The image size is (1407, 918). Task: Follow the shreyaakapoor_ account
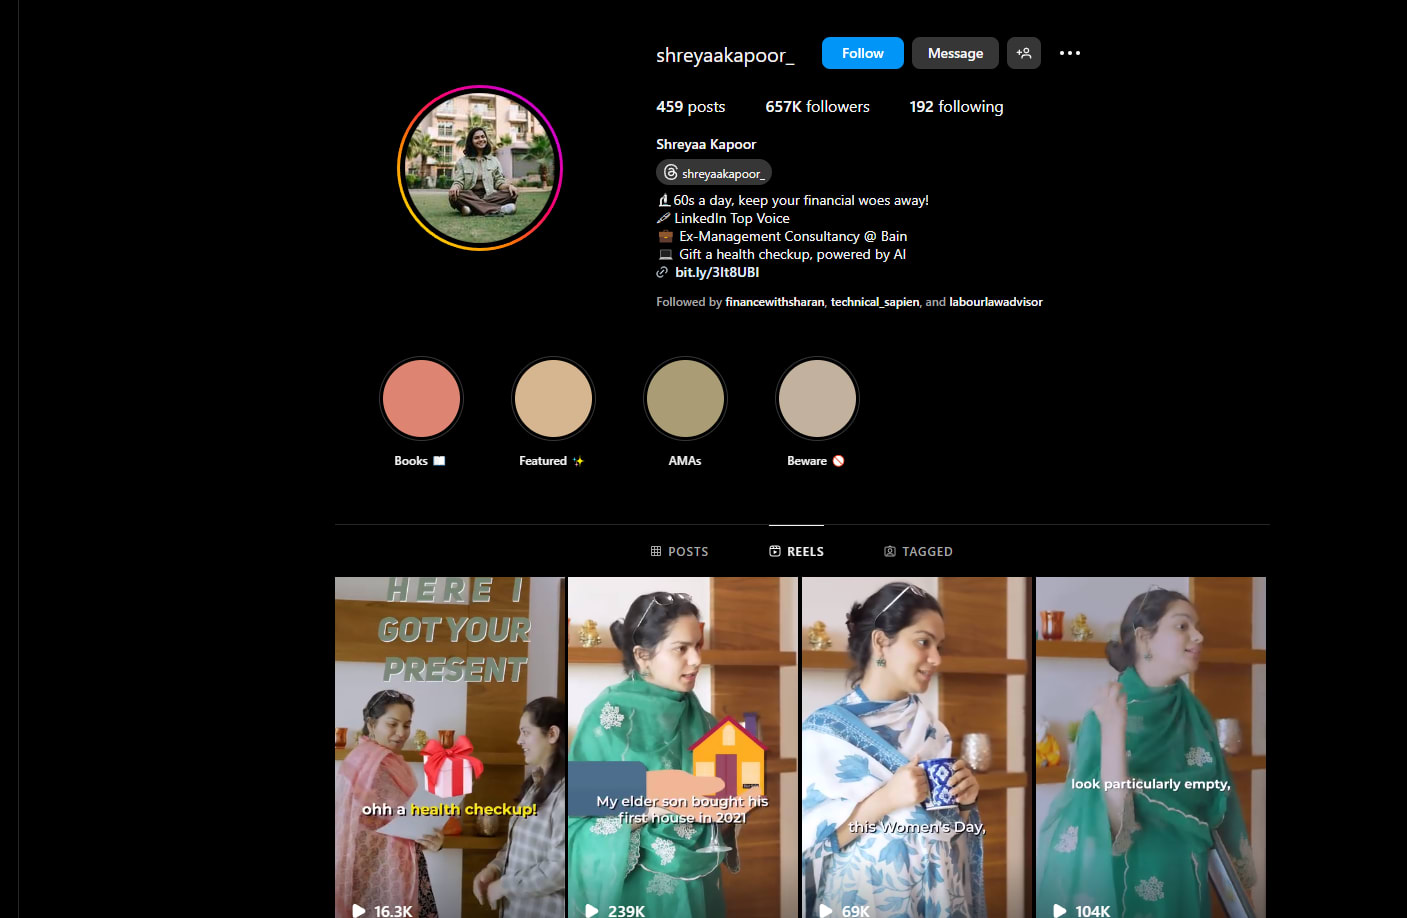point(862,53)
